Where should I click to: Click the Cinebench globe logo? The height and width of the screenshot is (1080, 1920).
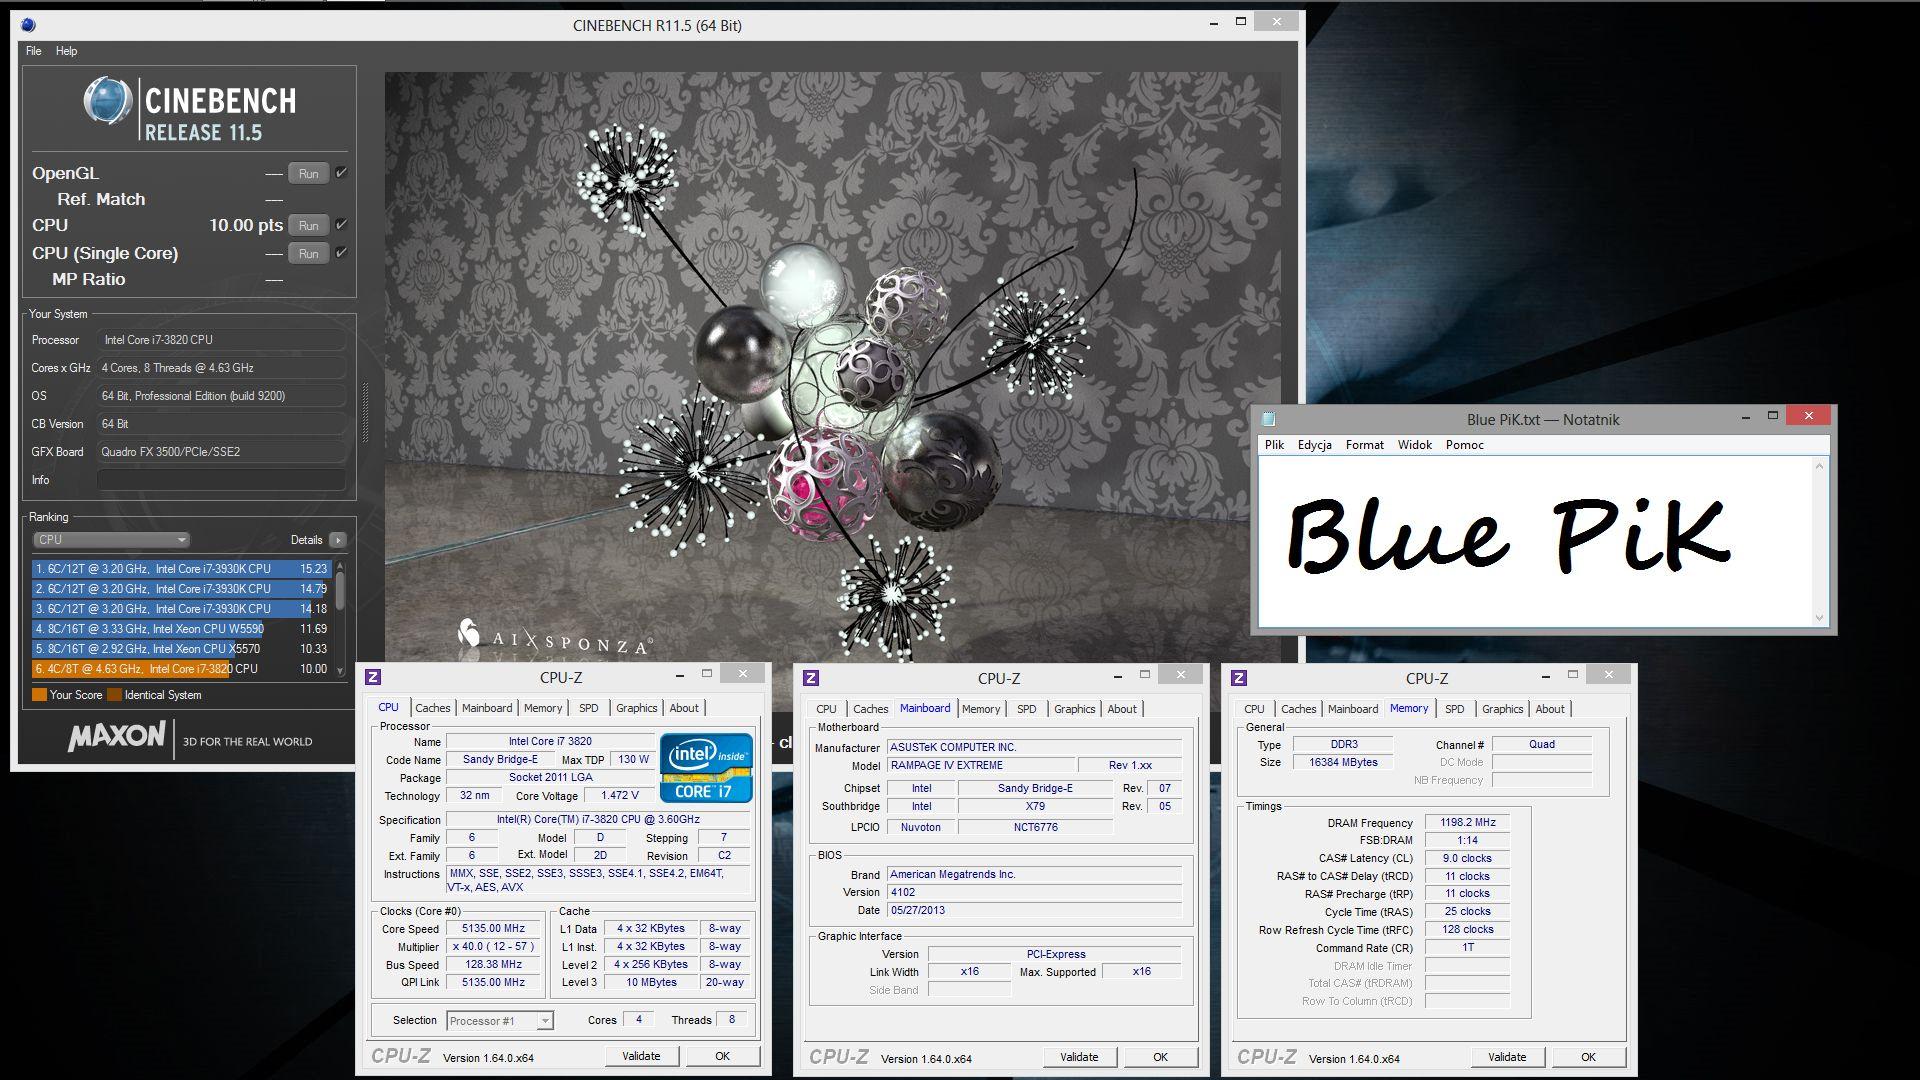click(x=108, y=101)
